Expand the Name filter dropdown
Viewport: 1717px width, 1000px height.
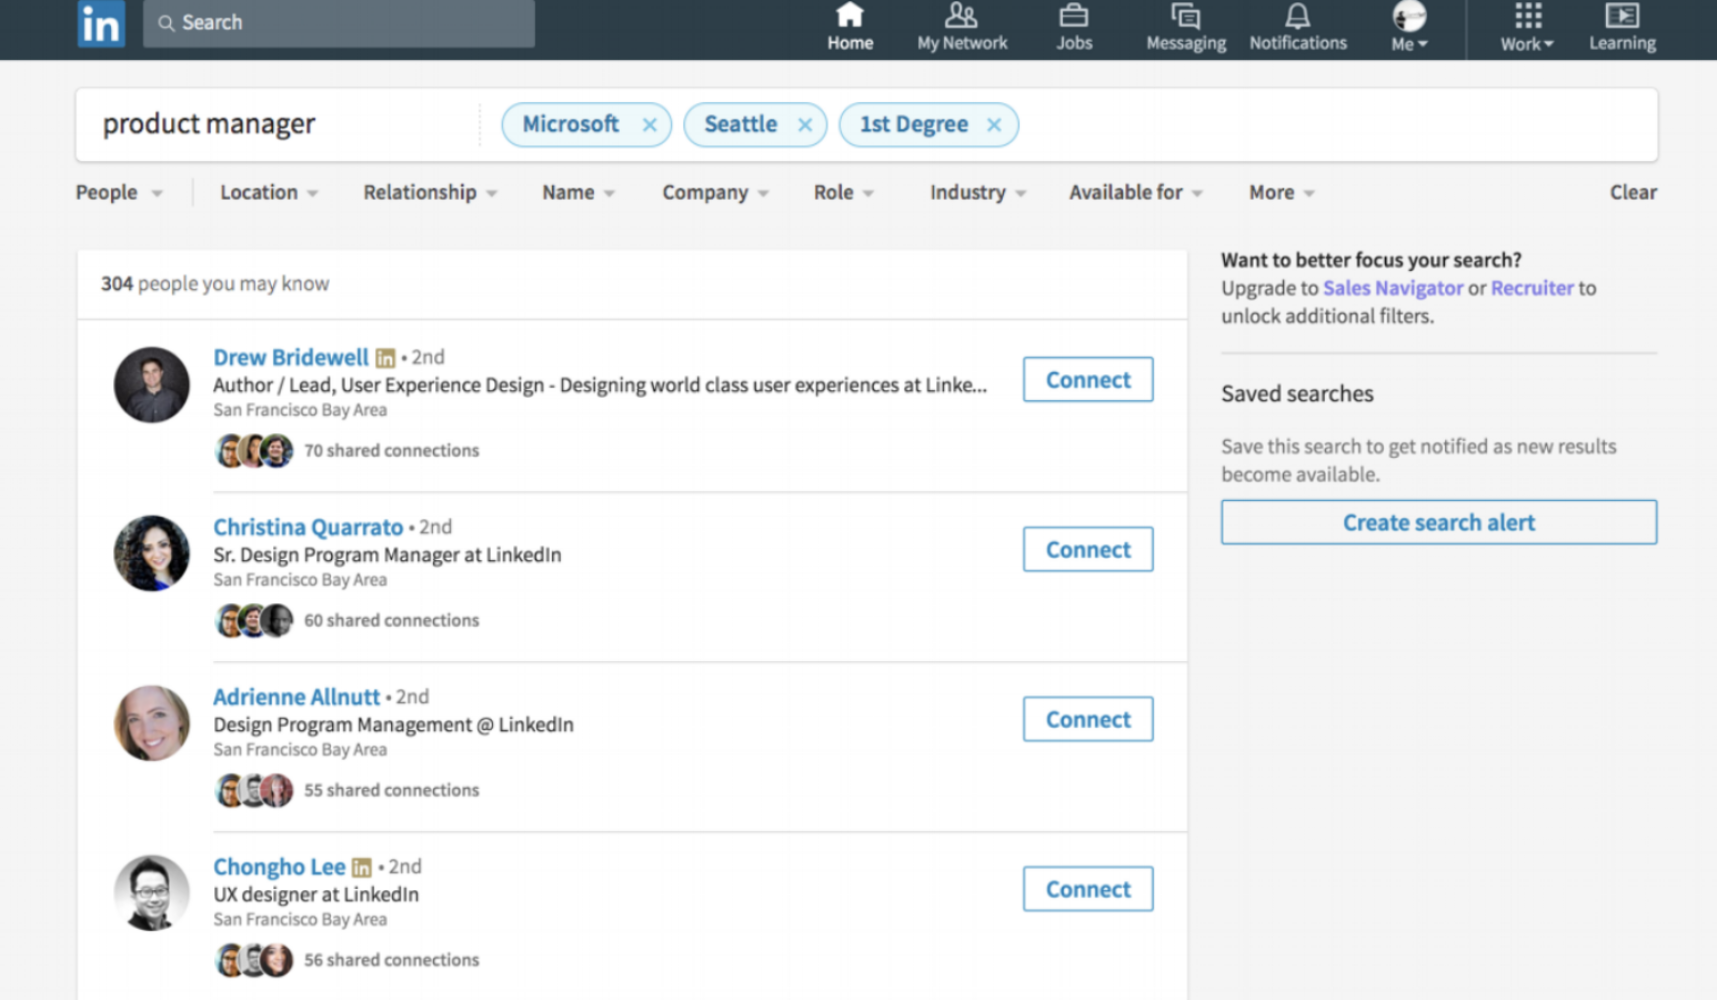[x=578, y=192]
